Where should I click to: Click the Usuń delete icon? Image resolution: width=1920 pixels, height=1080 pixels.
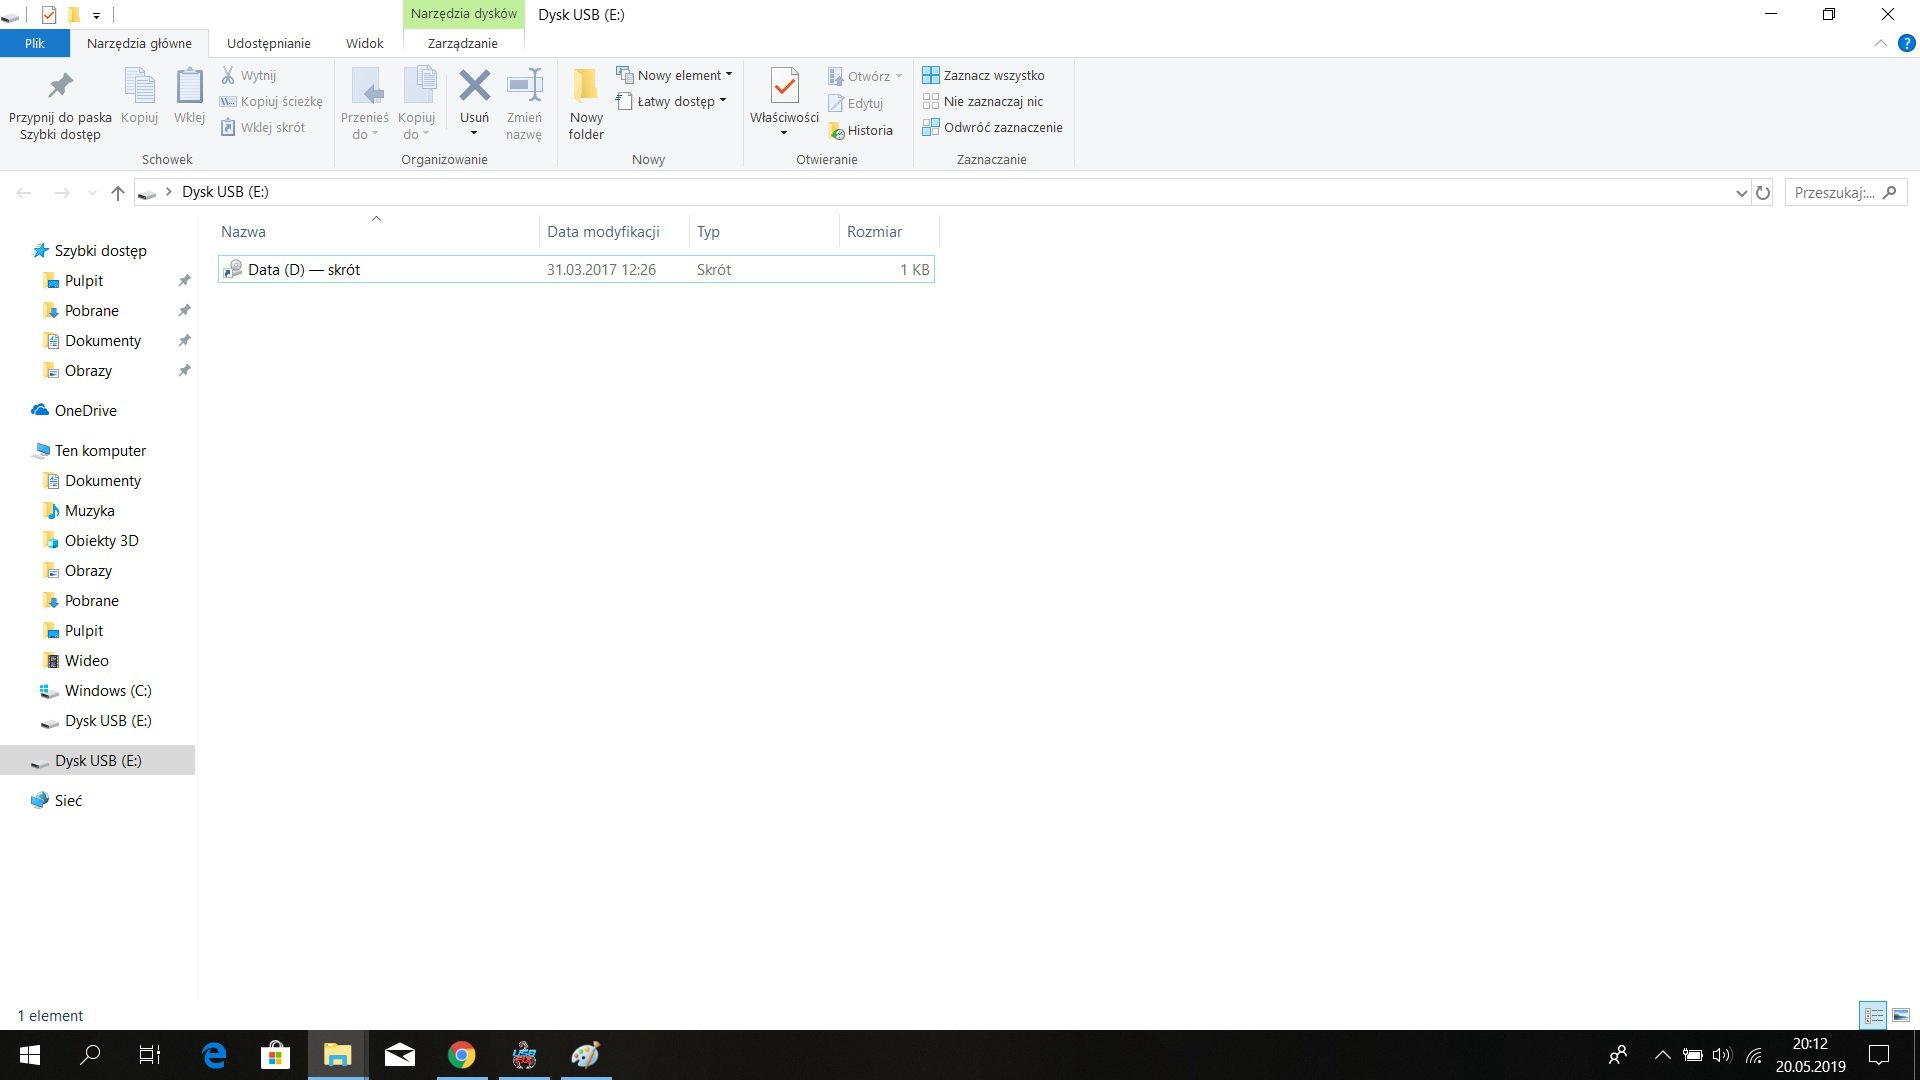point(474,86)
